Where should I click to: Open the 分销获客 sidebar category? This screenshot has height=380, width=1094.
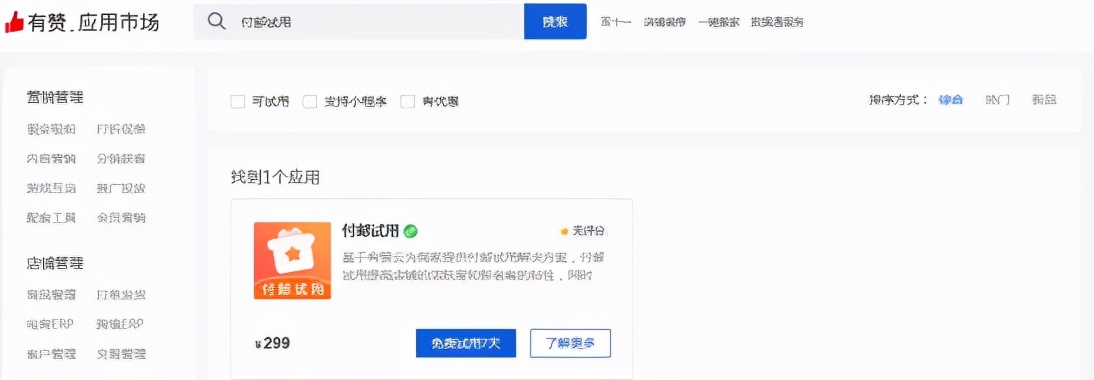tap(121, 159)
